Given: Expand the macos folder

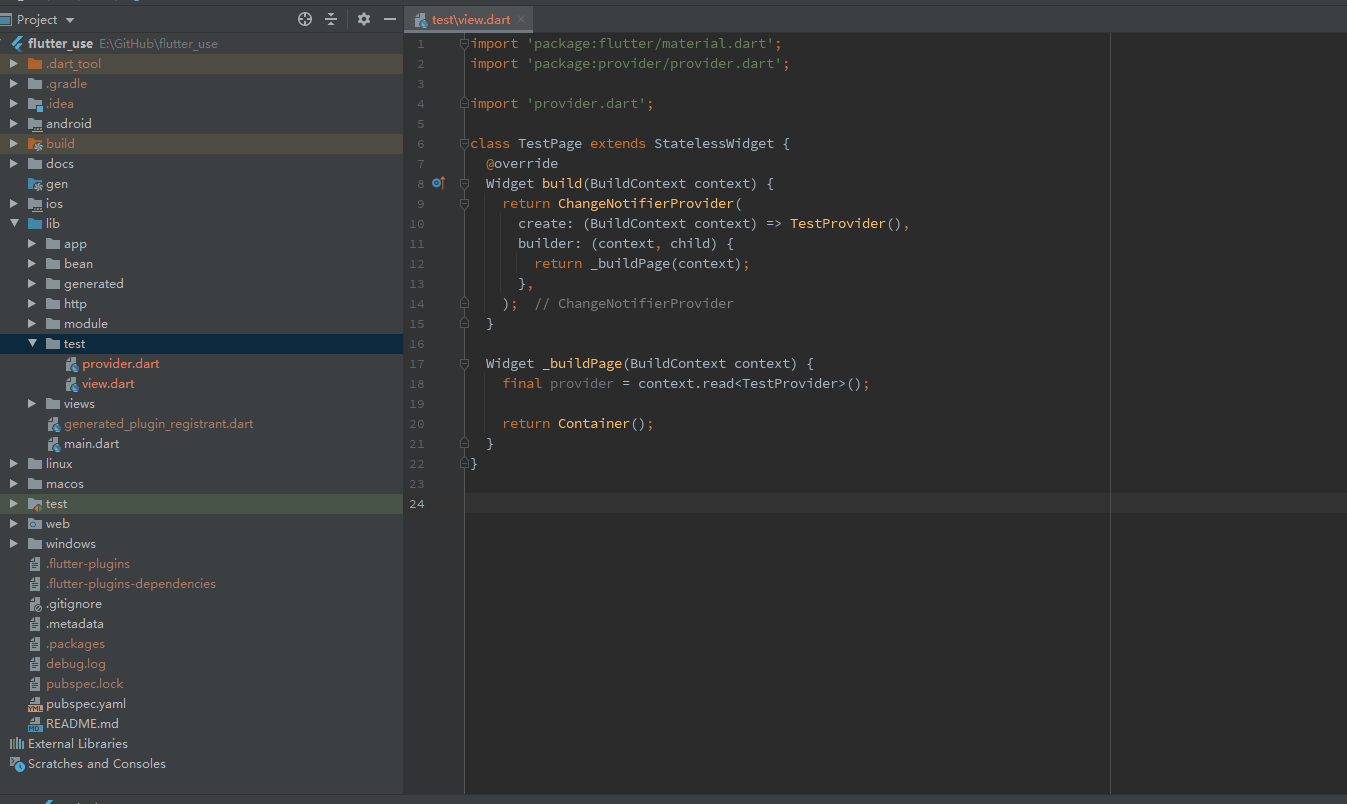Looking at the screenshot, I should (x=14, y=484).
